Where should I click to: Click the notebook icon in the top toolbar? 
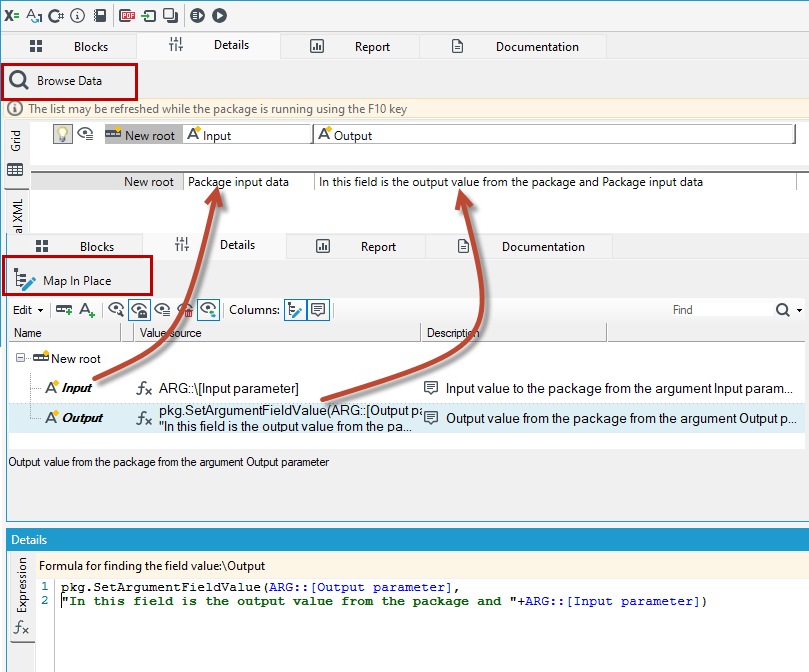click(100, 15)
